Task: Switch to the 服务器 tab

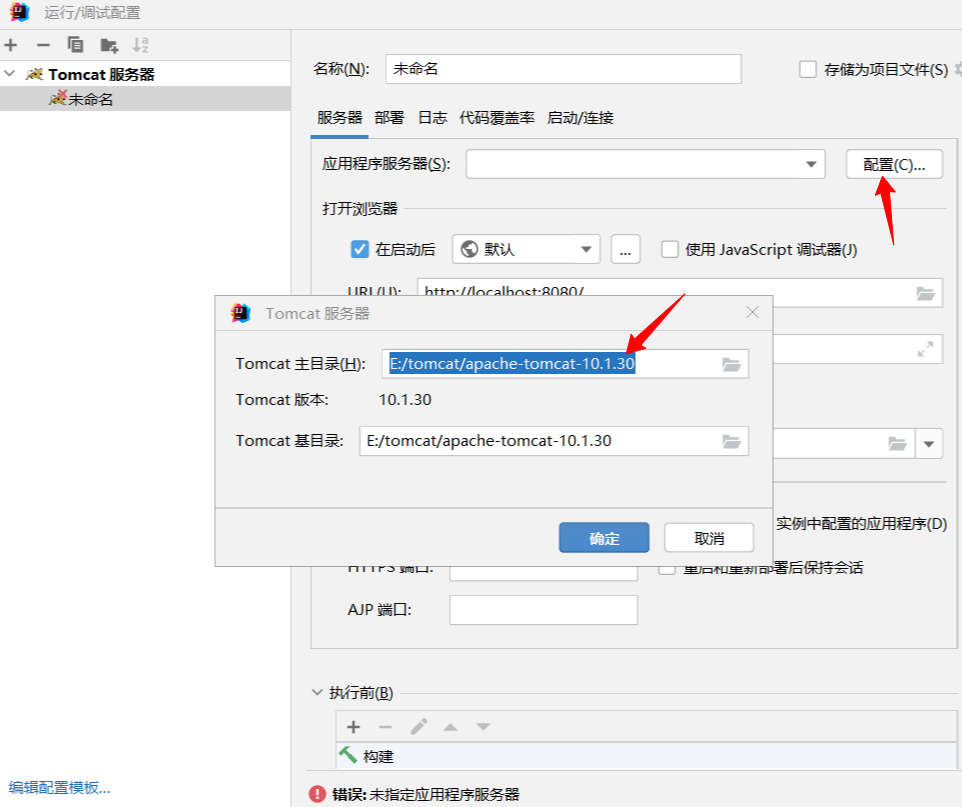Action: [339, 118]
